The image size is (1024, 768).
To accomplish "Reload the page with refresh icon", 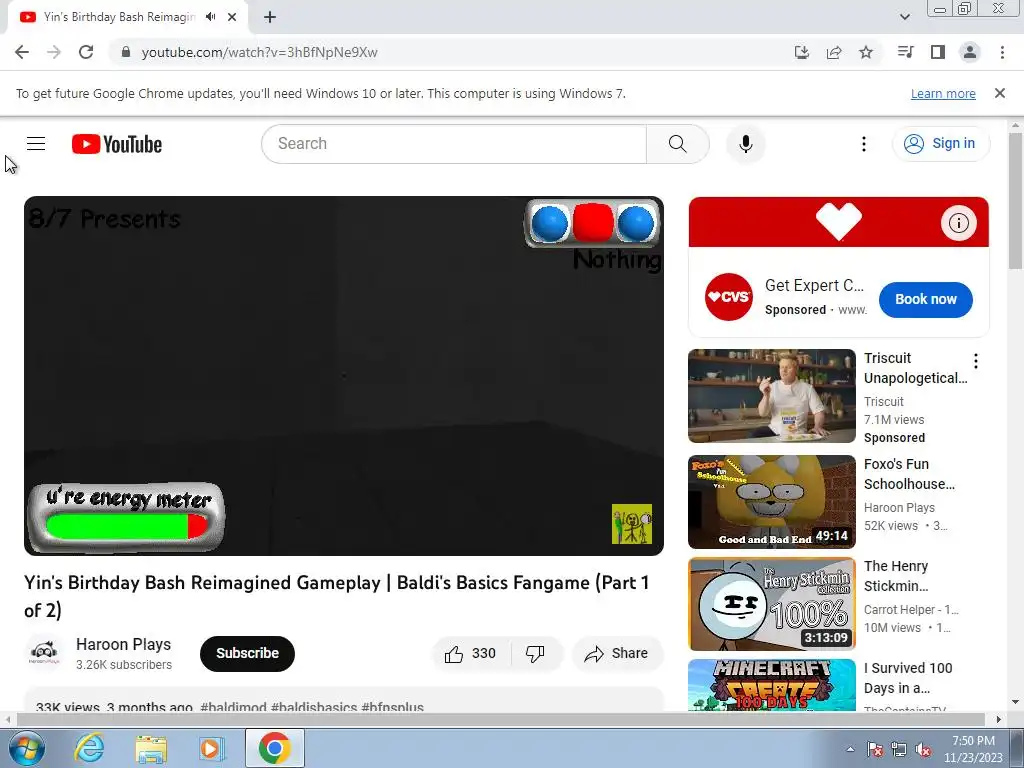I will tap(86, 52).
